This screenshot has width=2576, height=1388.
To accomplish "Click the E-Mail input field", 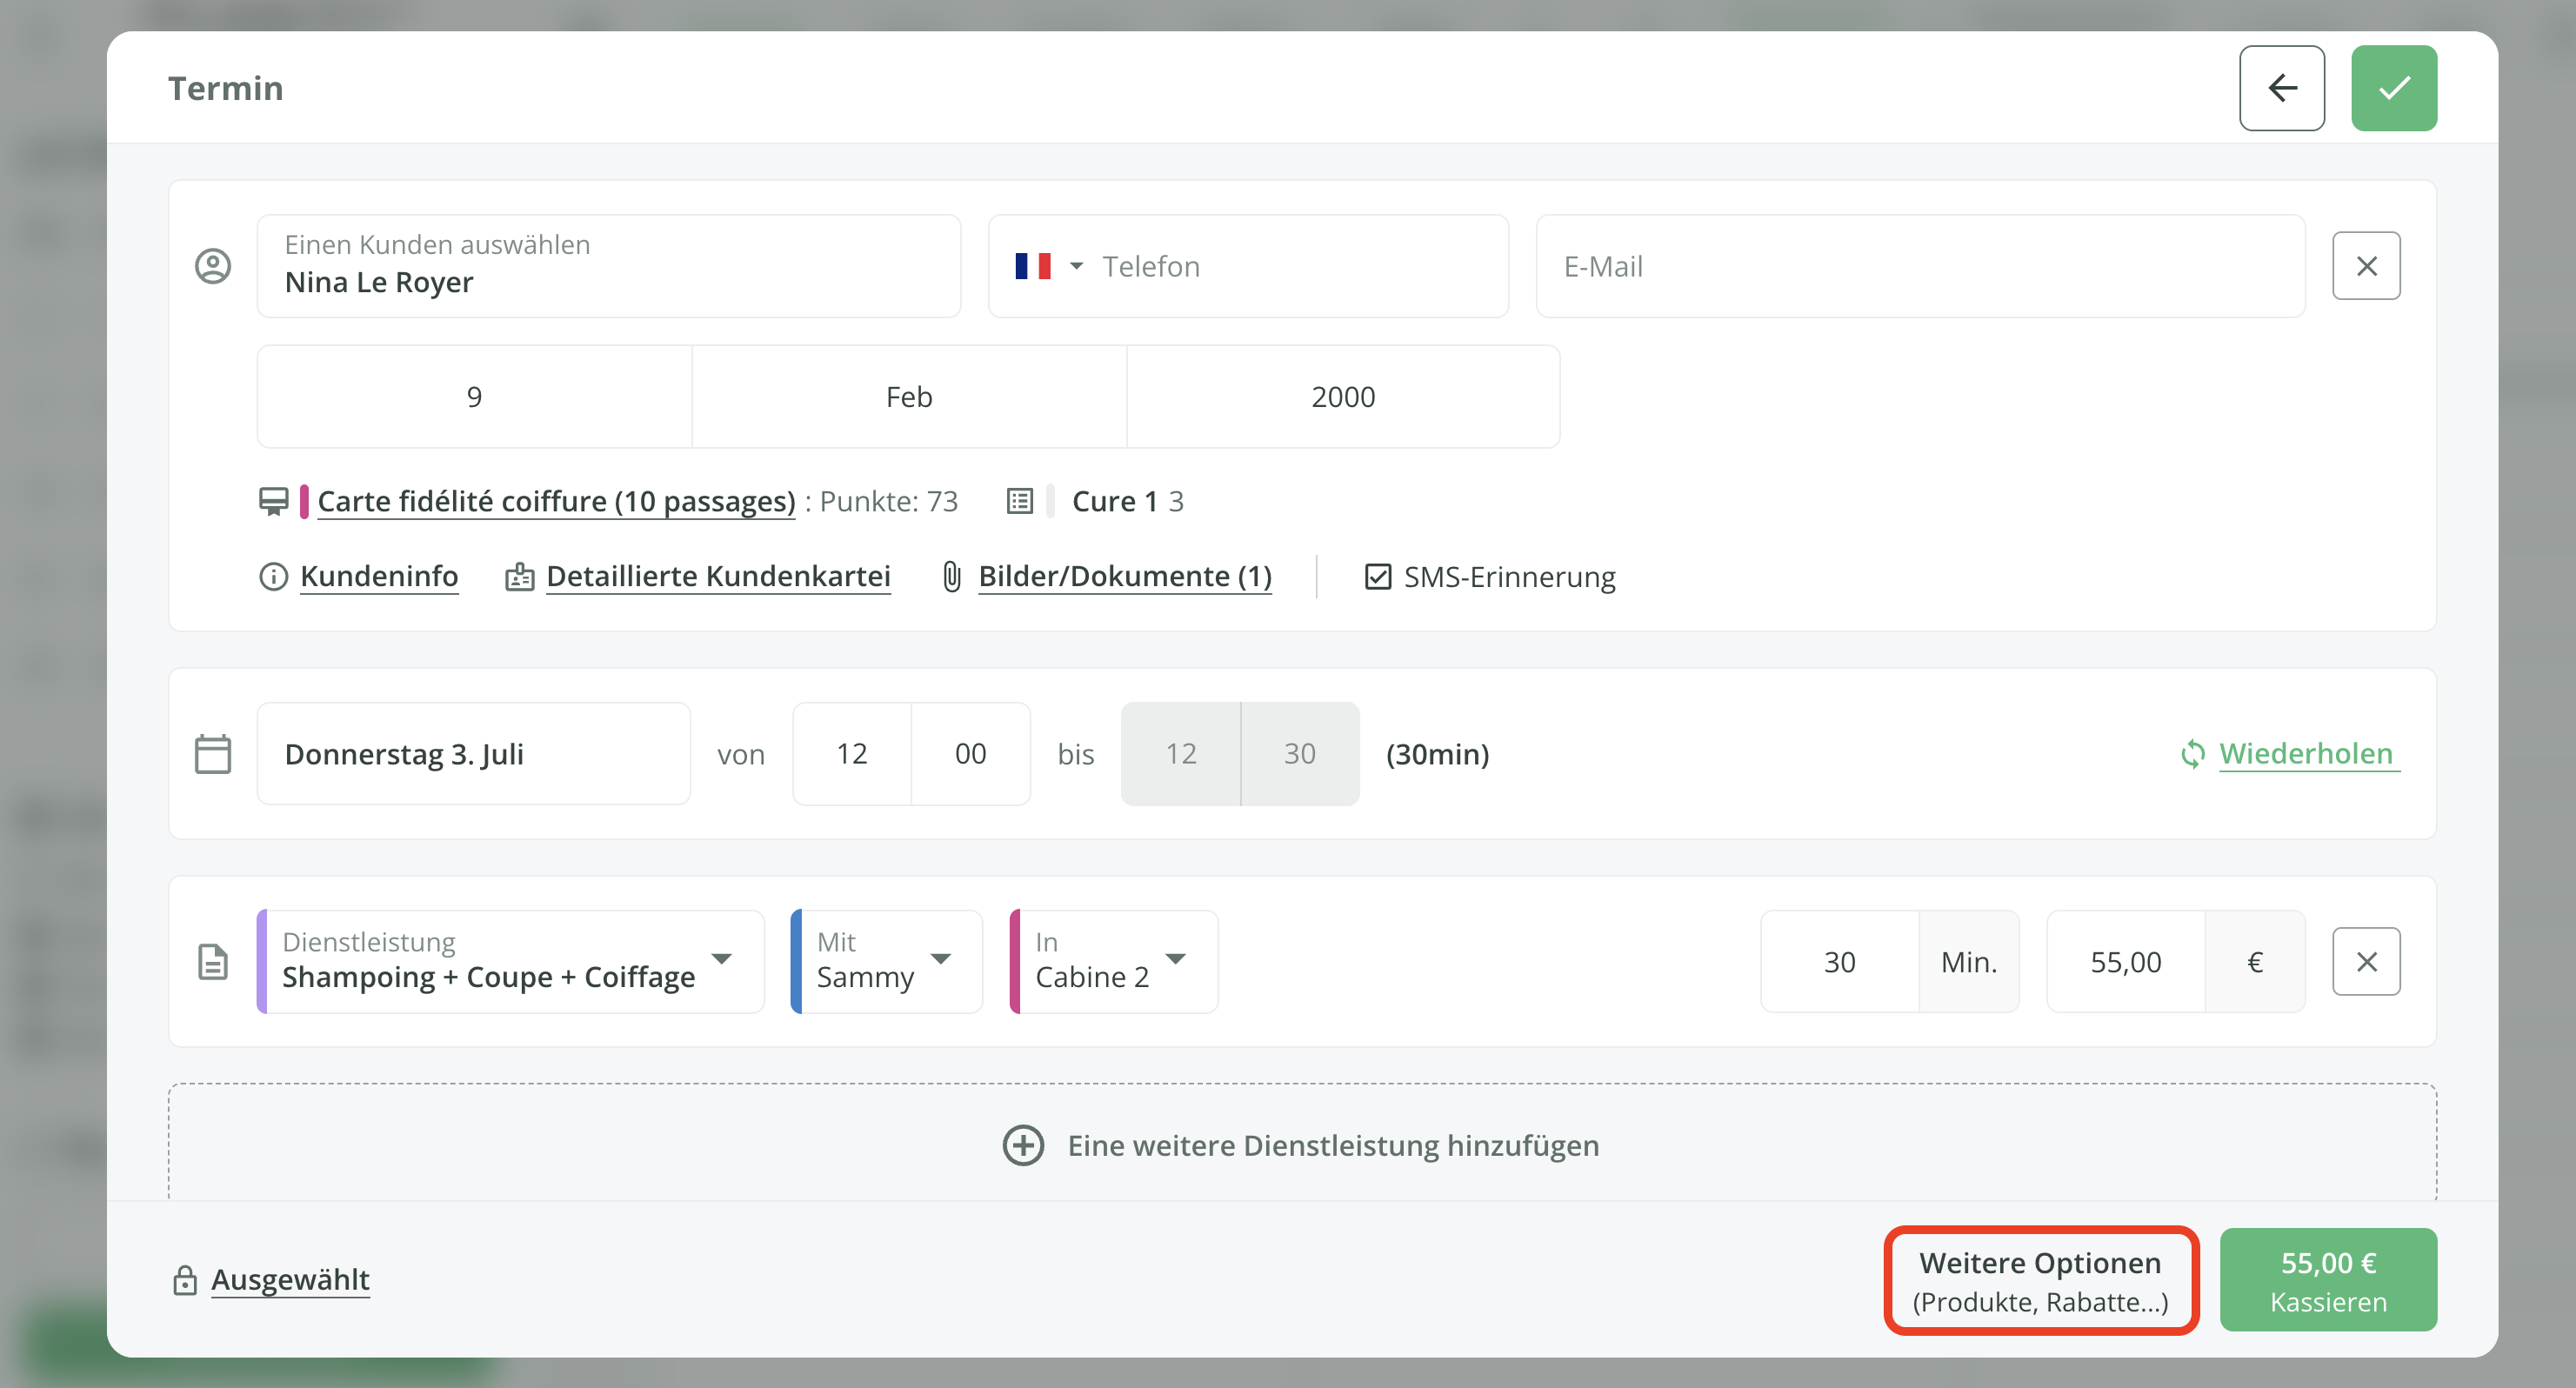I will click(x=1919, y=266).
